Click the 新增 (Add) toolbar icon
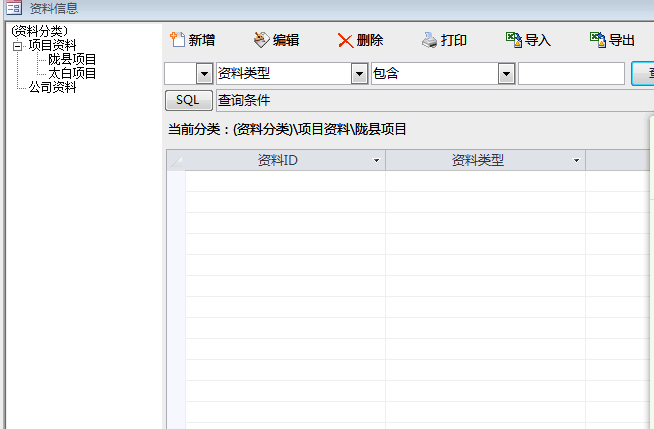 click(x=177, y=40)
